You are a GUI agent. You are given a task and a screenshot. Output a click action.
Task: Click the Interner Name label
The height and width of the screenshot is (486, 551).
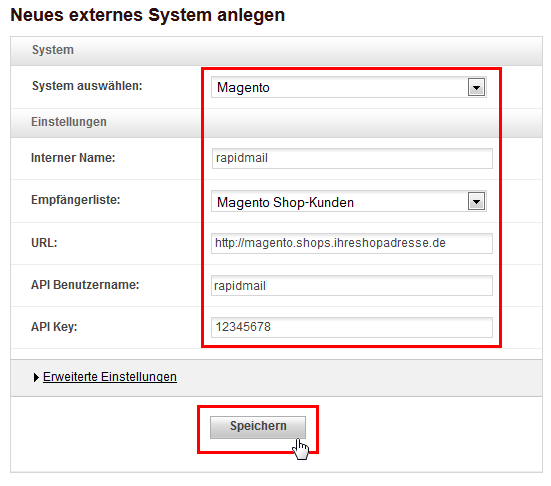click(73, 158)
